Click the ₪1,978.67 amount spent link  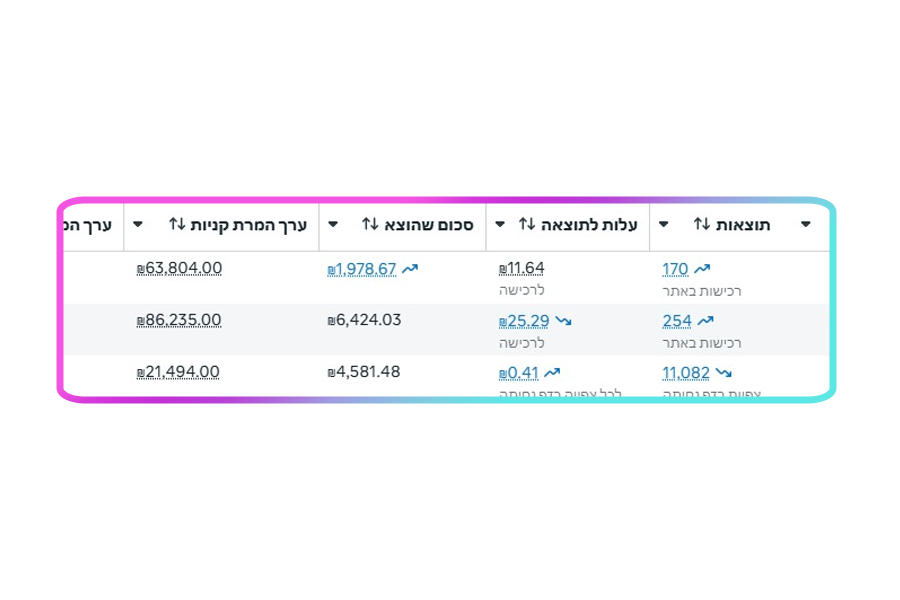coord(362,269)
